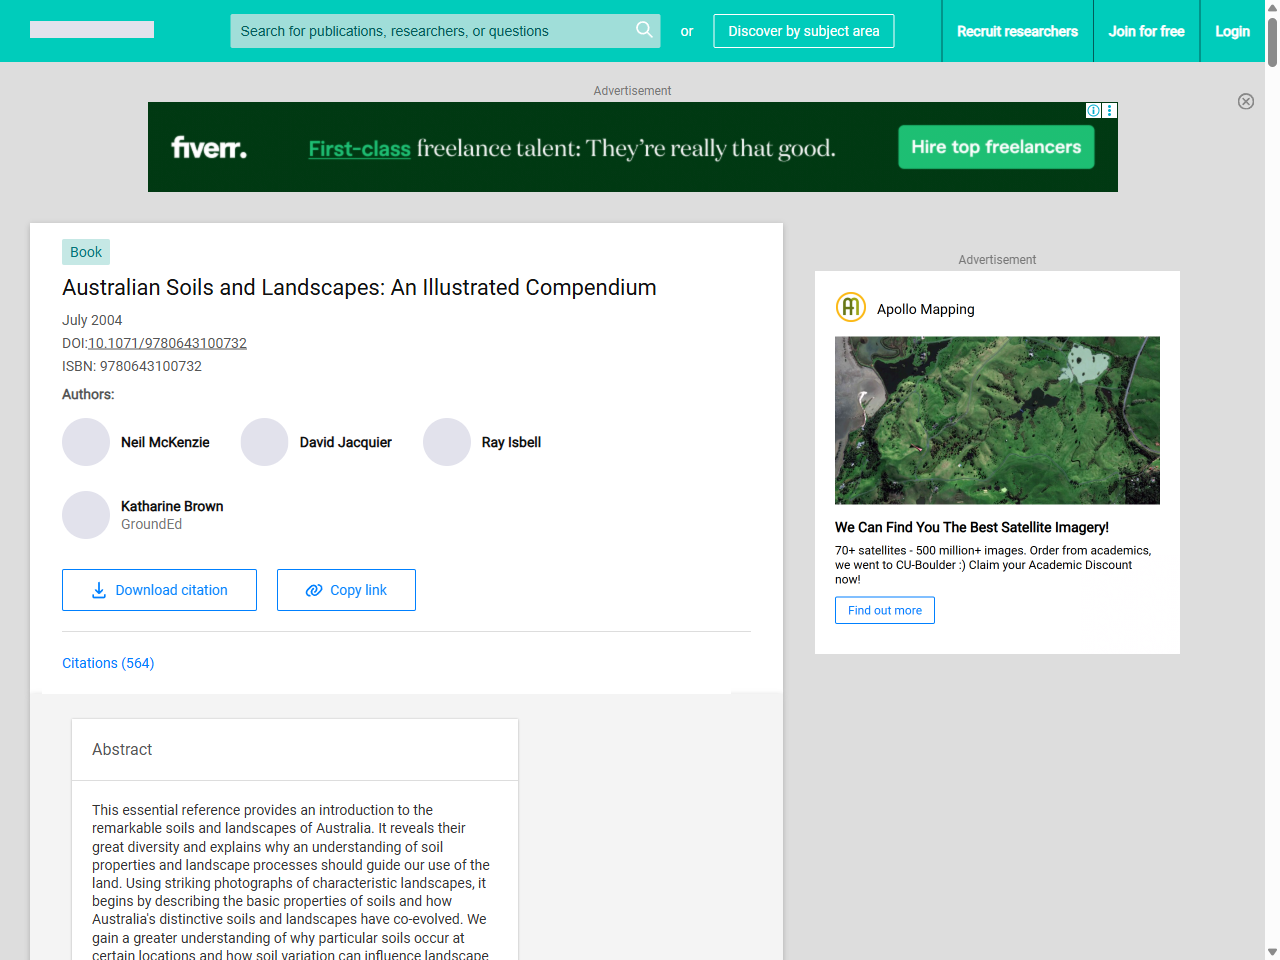
Task: Click Find out more on the Apollo ad
Action: click(x=884, y=610)
